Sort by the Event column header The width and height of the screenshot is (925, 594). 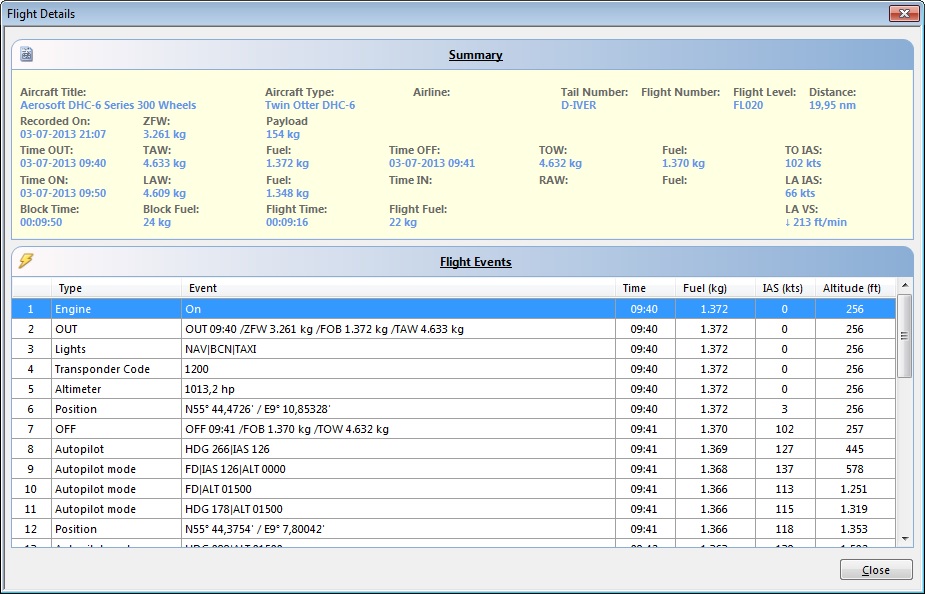pos(398,288)
